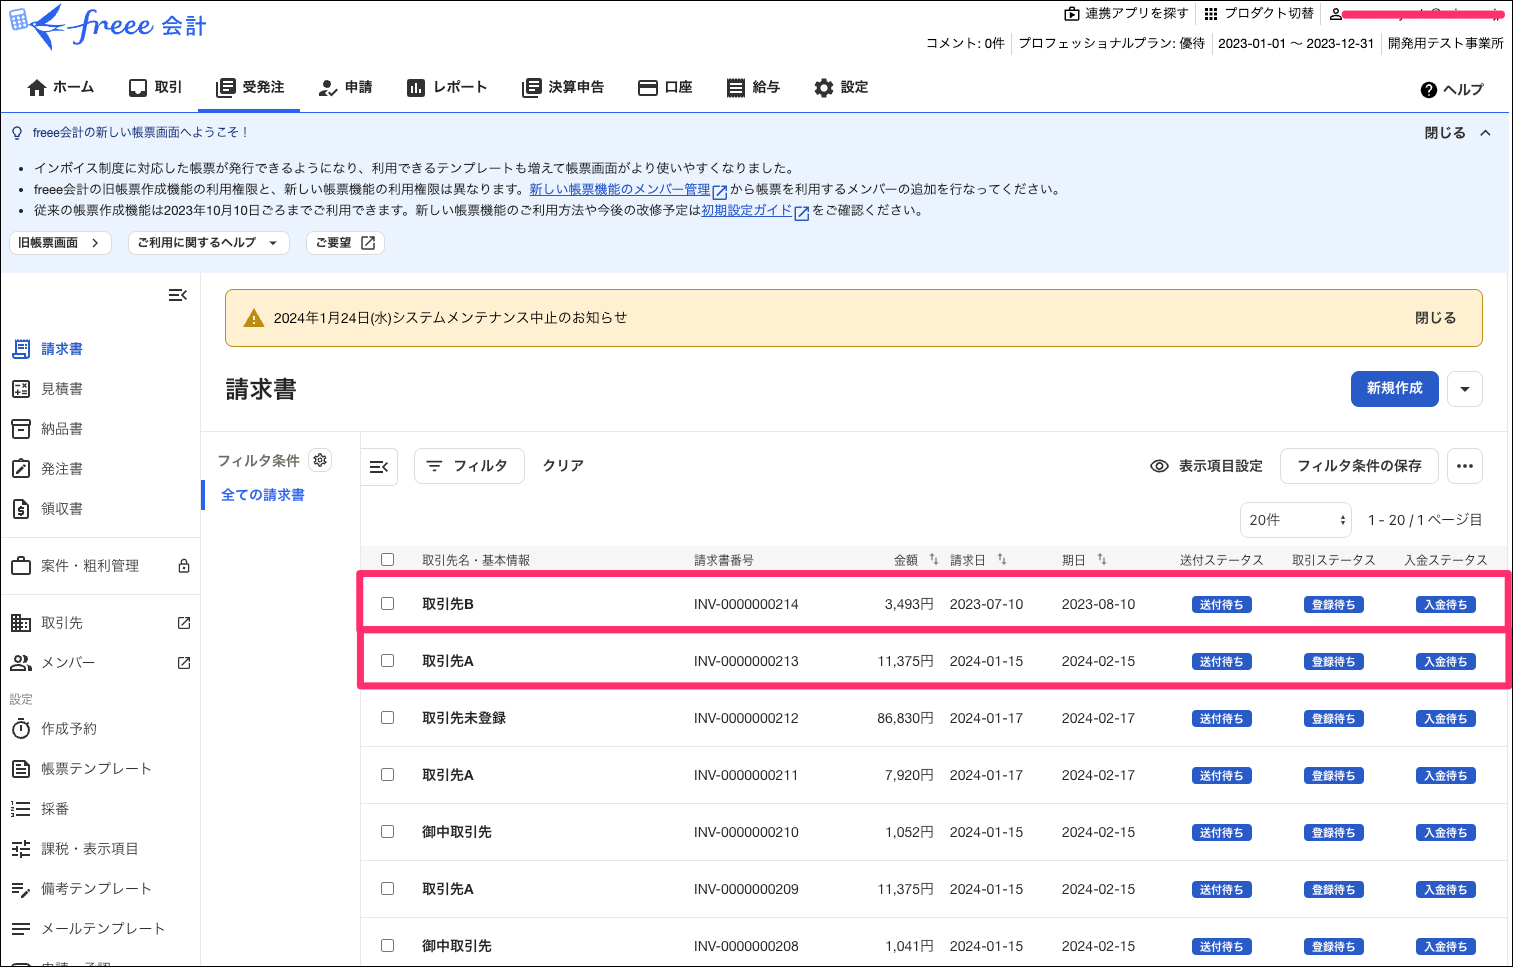The image size is (1513, 967).
Task: Select the 全ての請求書 filter tab
Action: point(262,494)
